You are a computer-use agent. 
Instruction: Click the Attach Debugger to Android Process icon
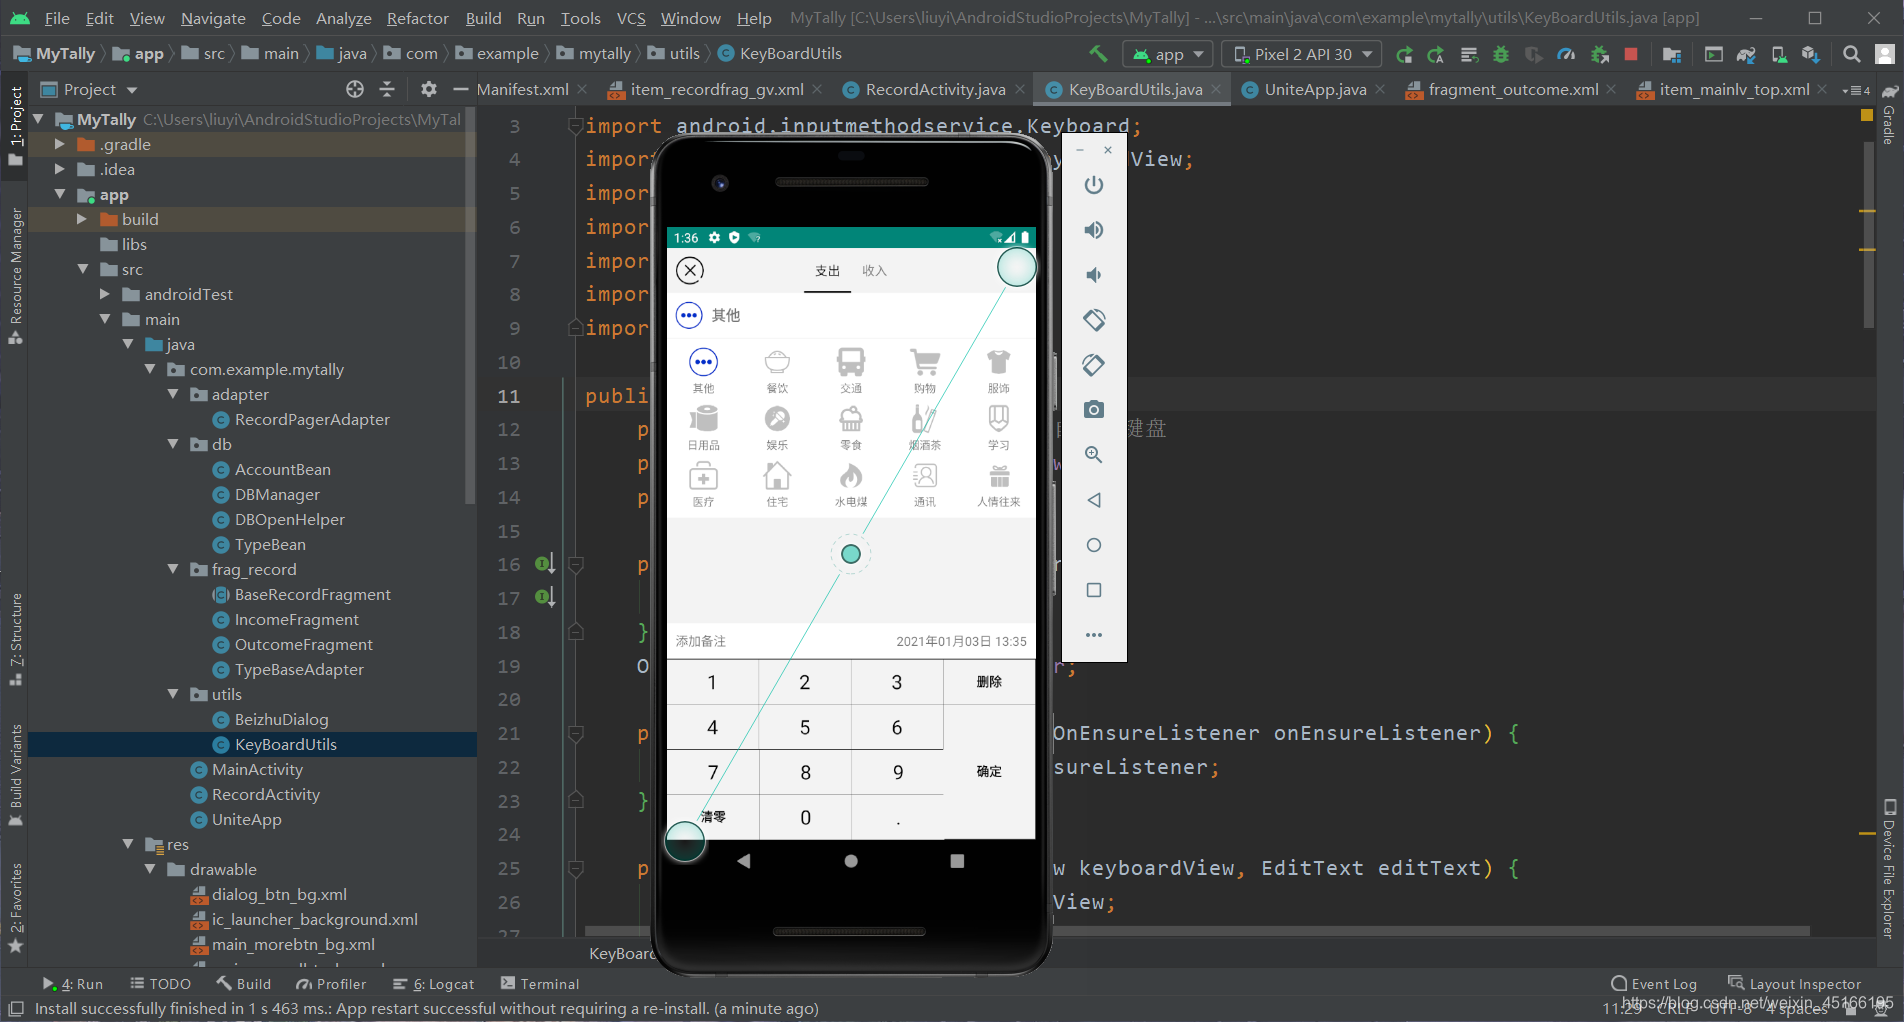[1599, 54]
